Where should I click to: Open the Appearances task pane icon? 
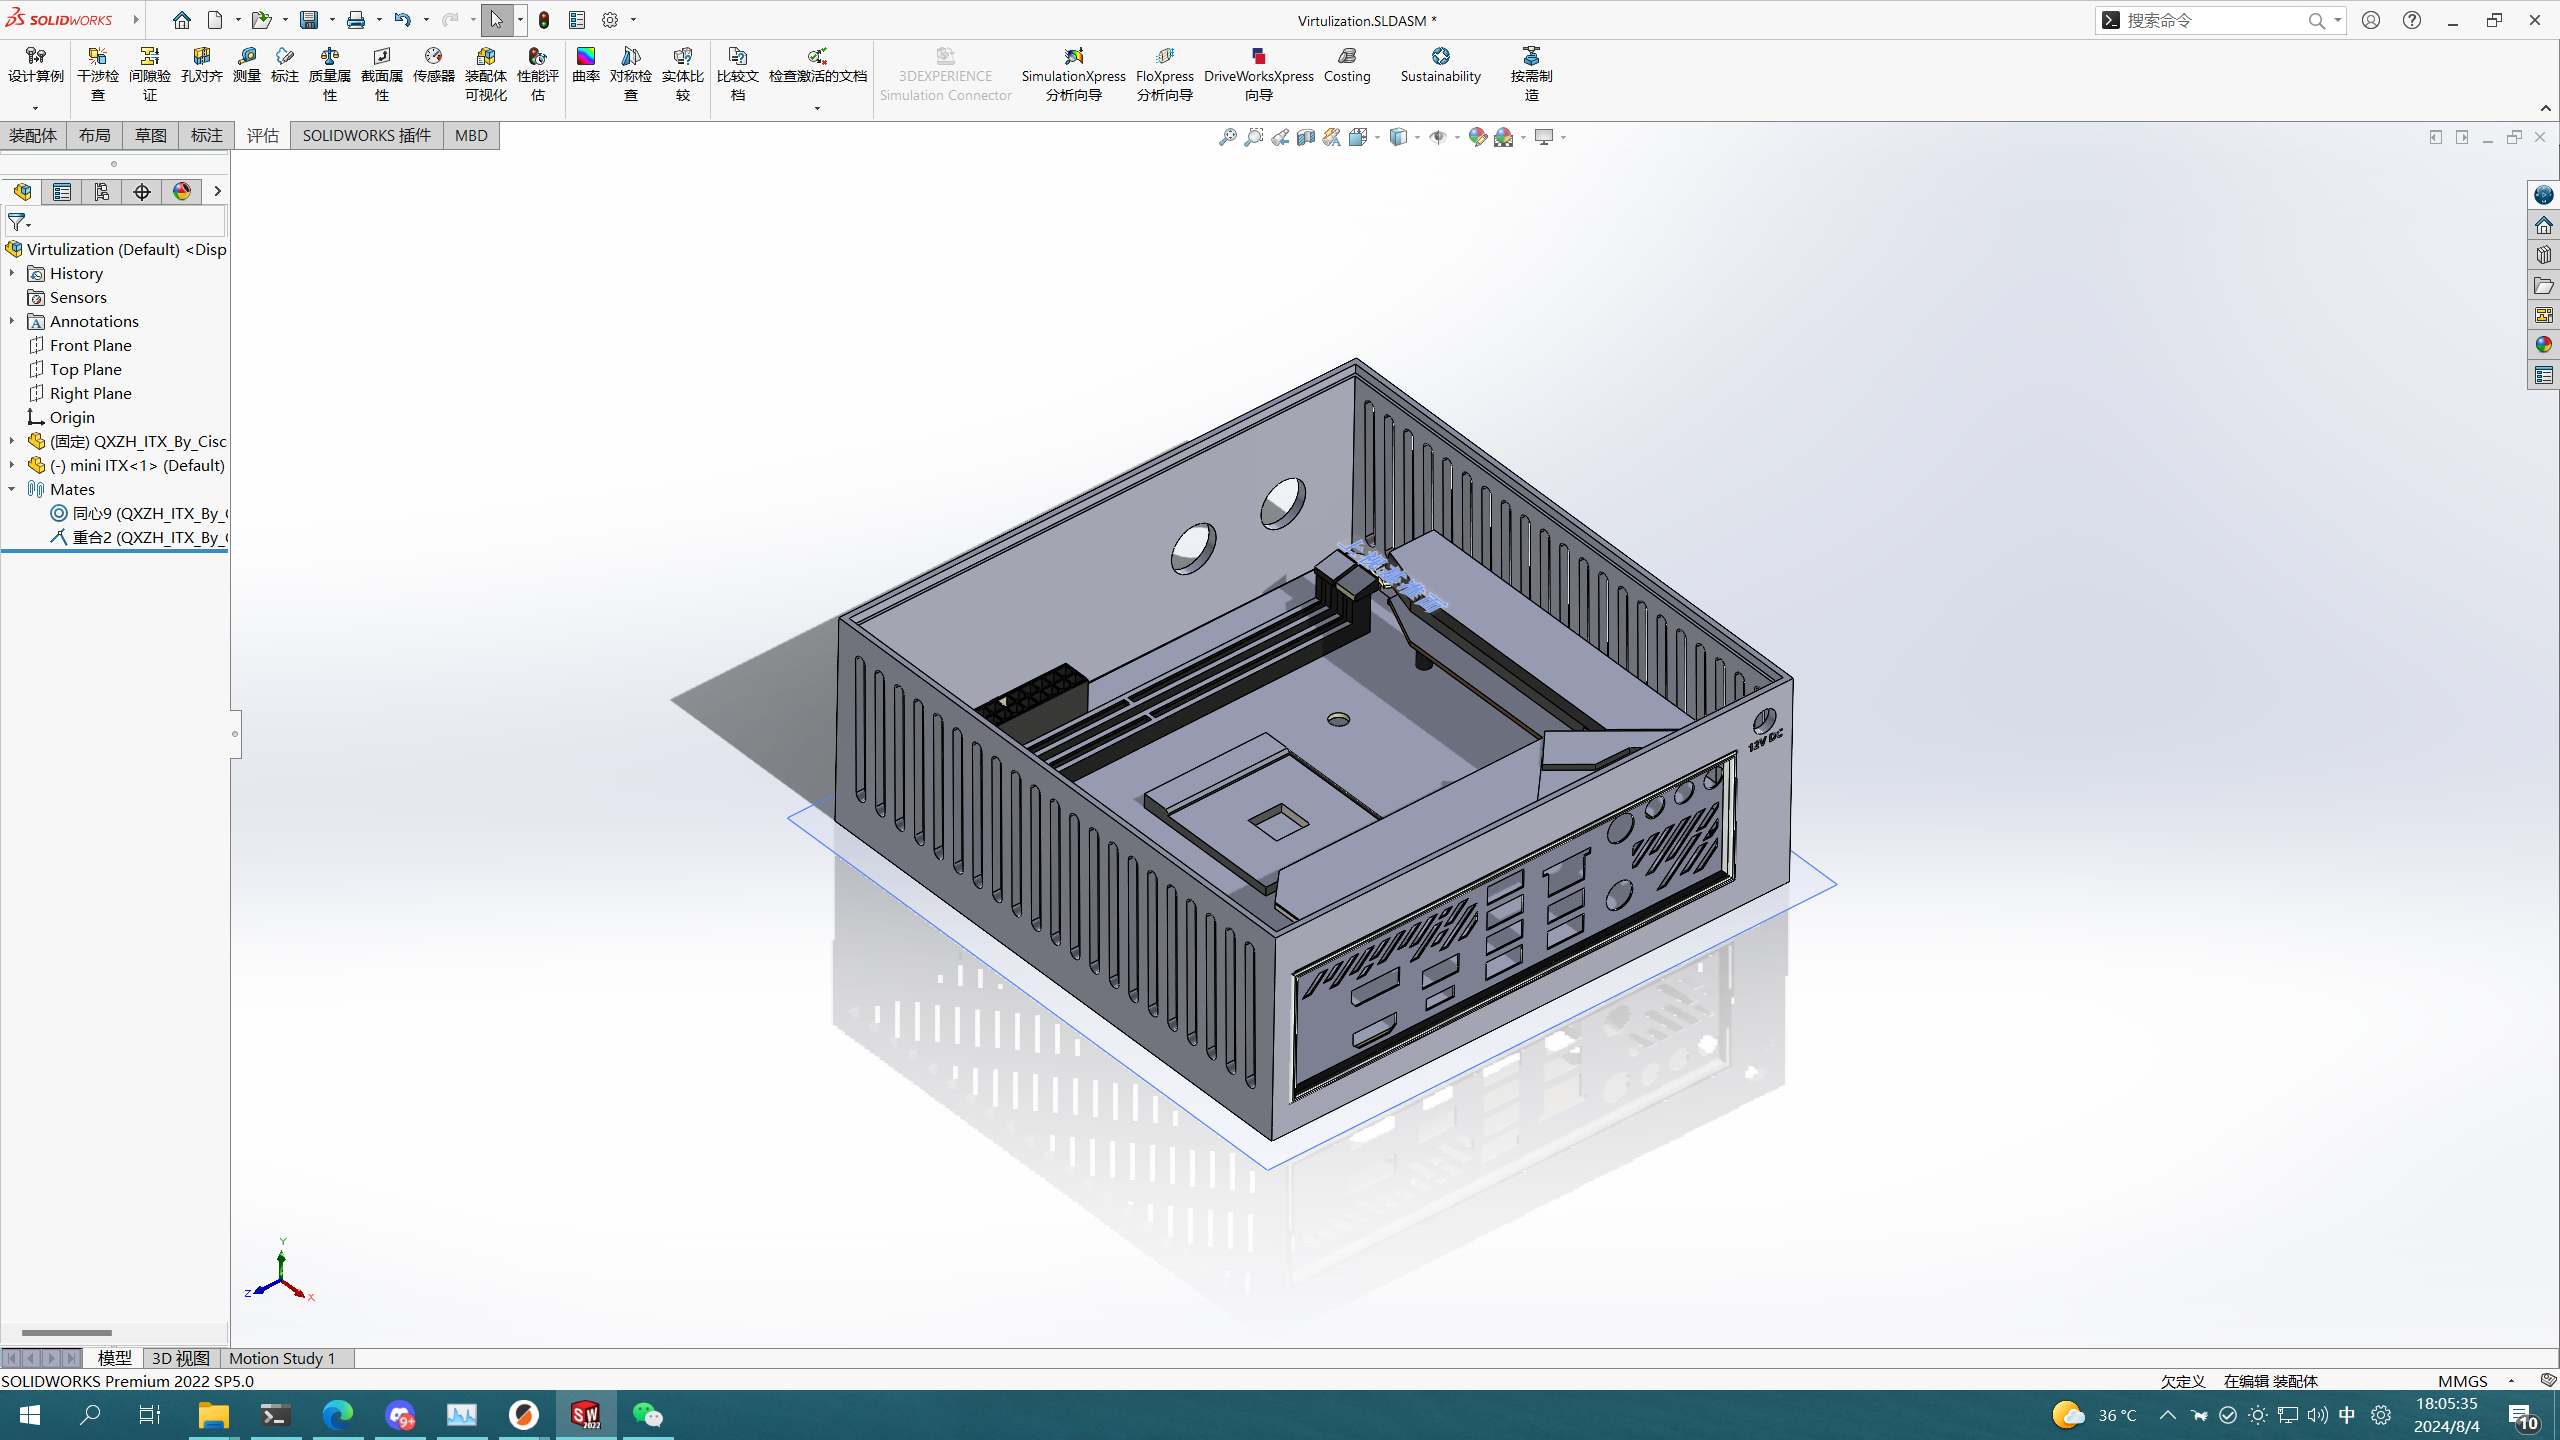point(2544,345)
